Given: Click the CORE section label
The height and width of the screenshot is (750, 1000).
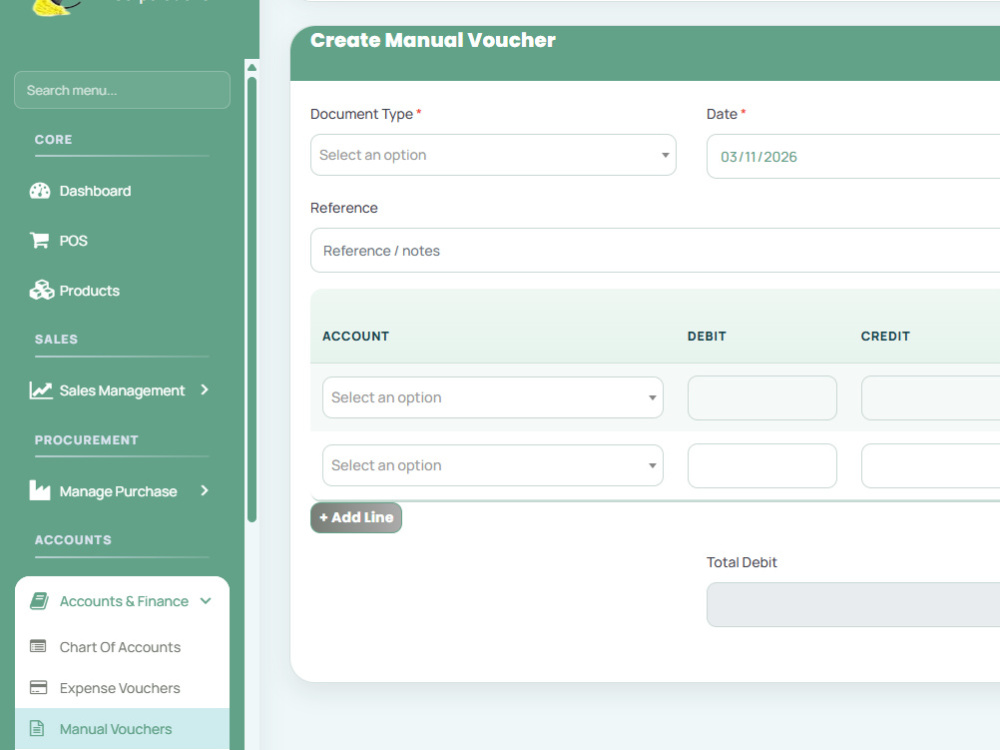Looking at the screenshot, I should pos(53,140).
